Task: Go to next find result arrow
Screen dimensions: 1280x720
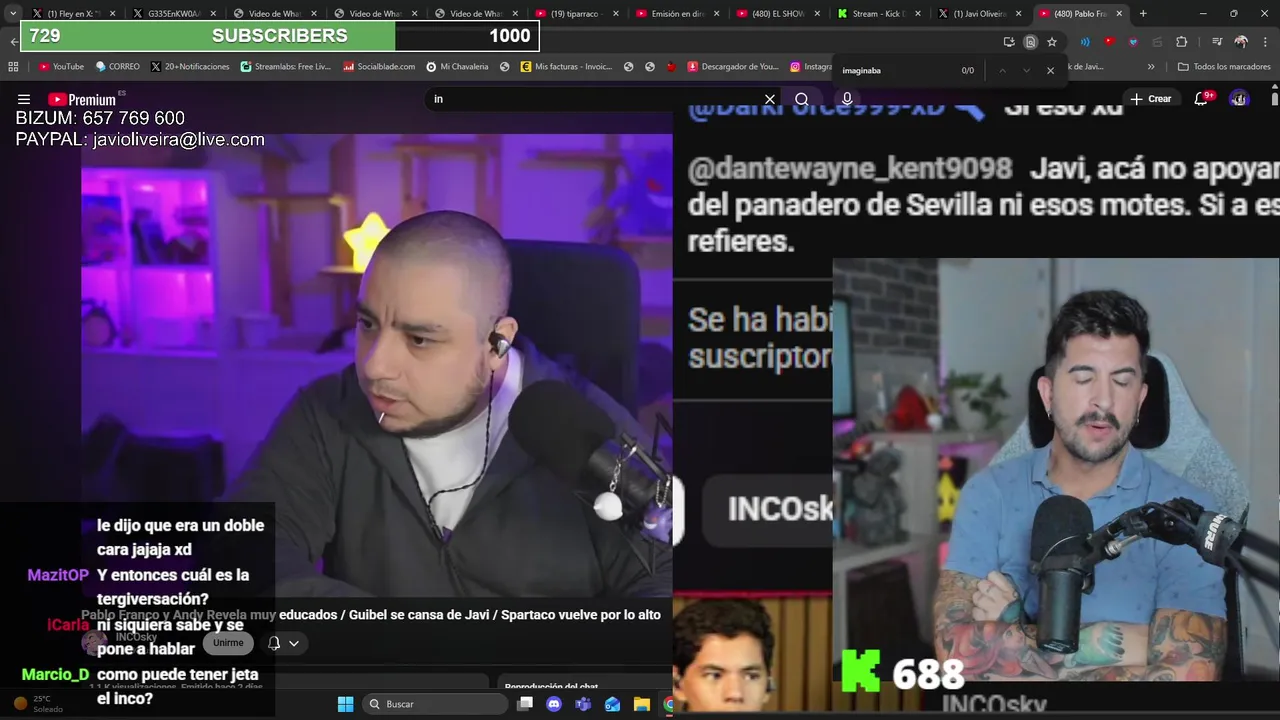Action: click(1026, 71)
